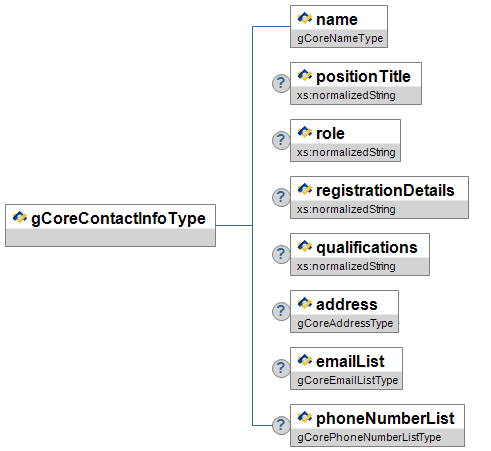The width and height of the screenshot is (491, 451).
Task: Select the gCoreContactInfoType root node
Action: pos(110,226)
